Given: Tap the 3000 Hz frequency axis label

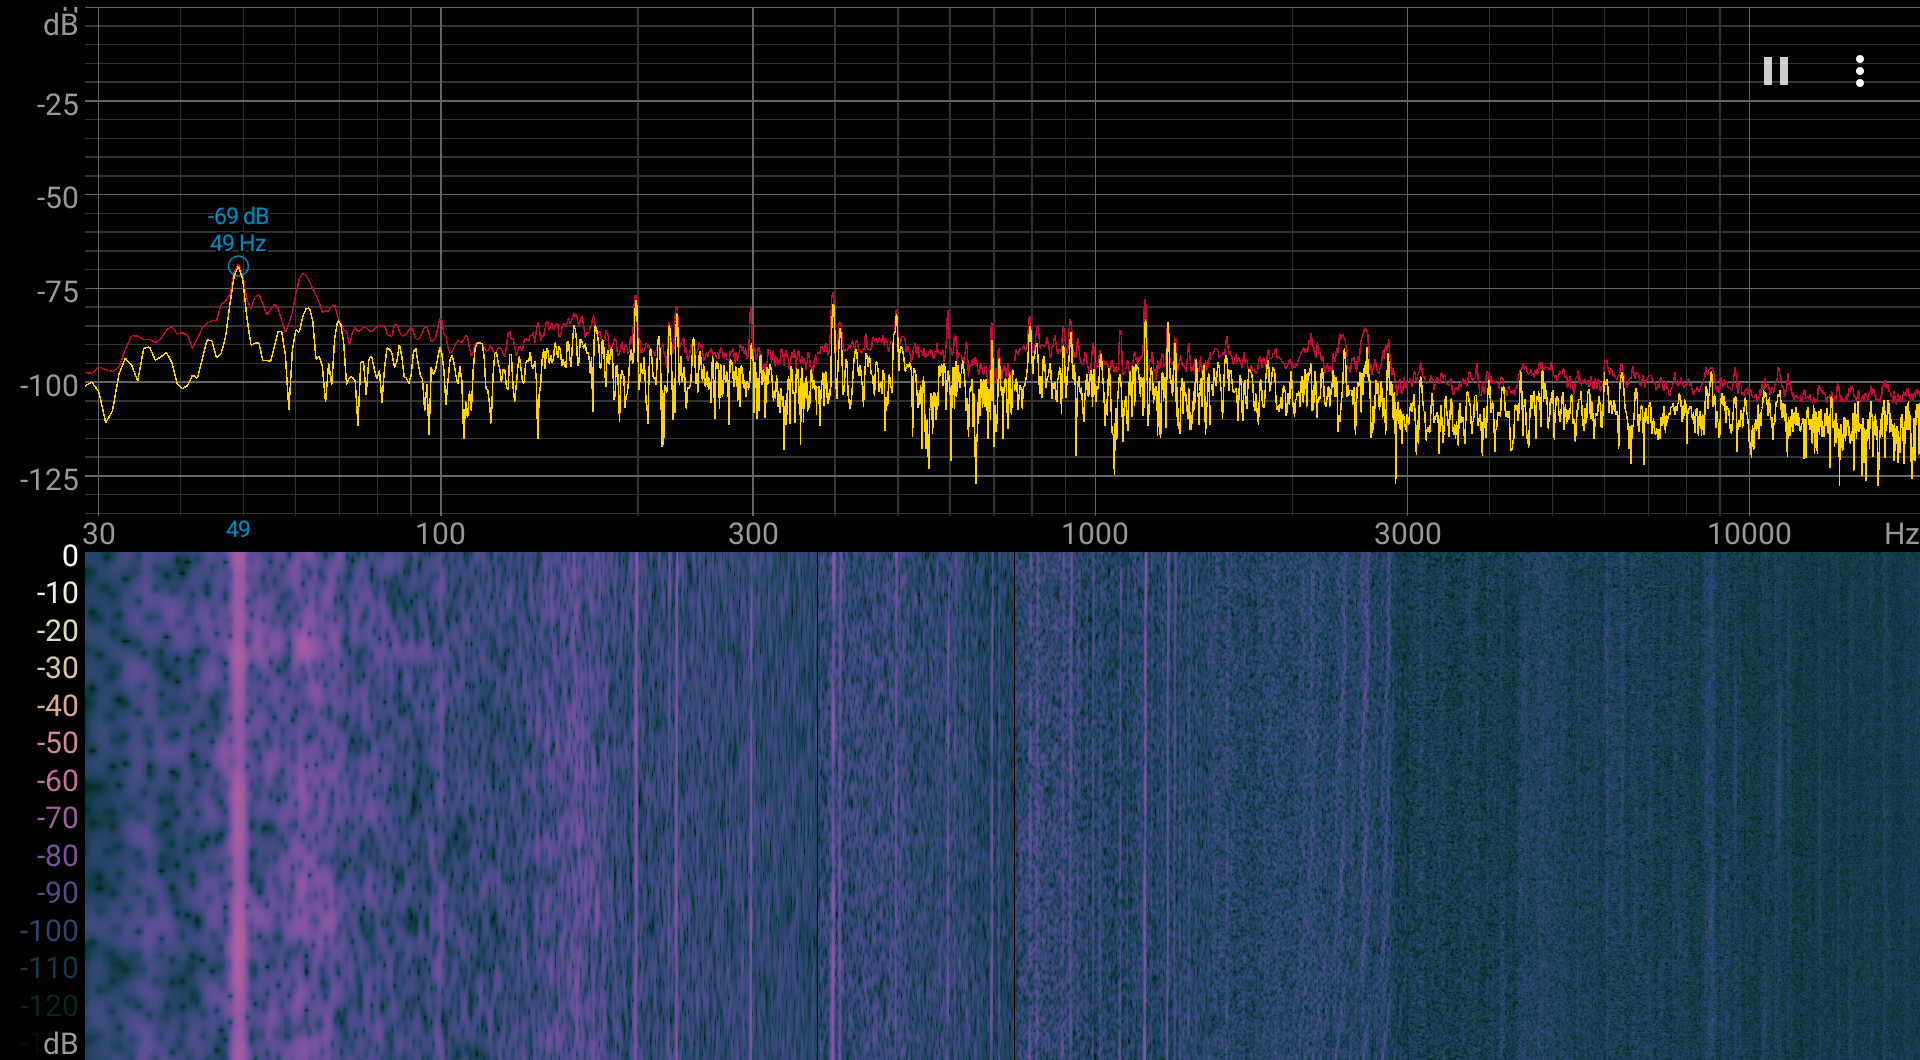Looking at the screenshot, I should (1408, 534).
